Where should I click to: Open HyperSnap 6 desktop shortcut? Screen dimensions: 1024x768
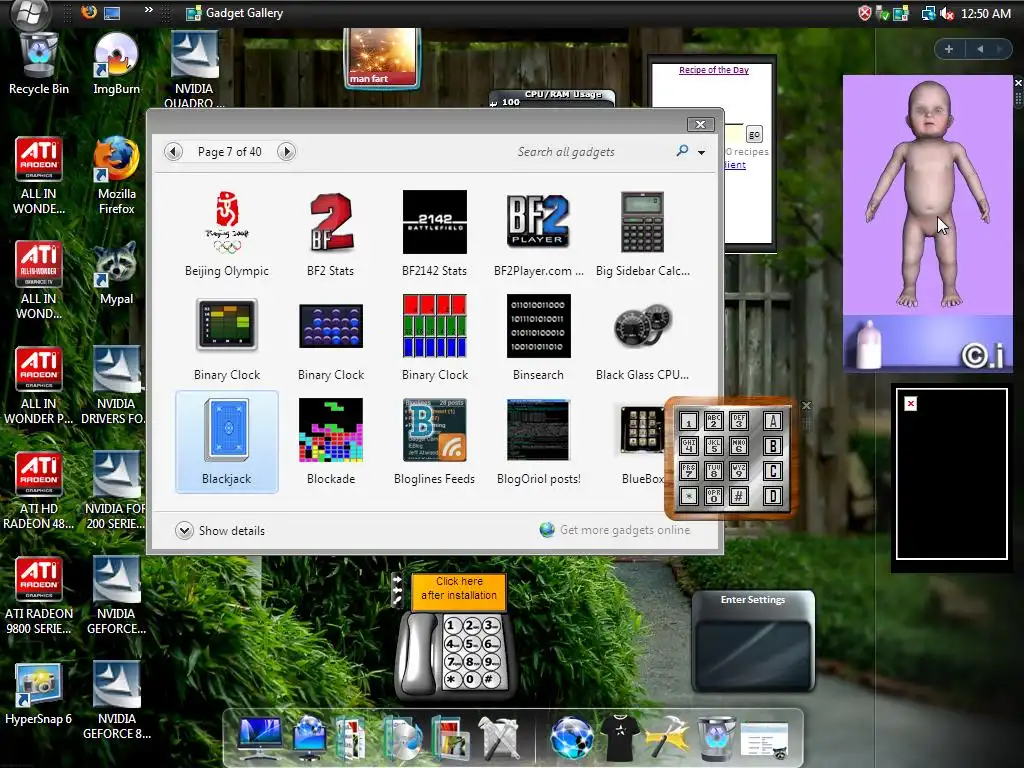(39, 694)
